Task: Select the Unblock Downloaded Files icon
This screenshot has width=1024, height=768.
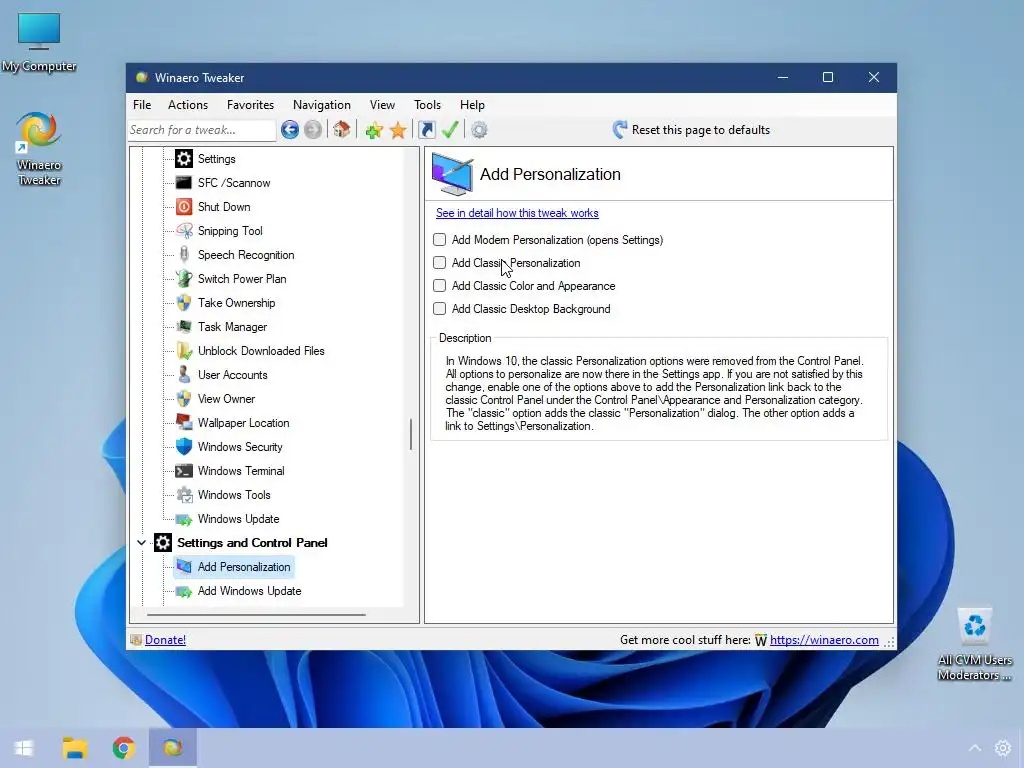Action: coord(184,351)
